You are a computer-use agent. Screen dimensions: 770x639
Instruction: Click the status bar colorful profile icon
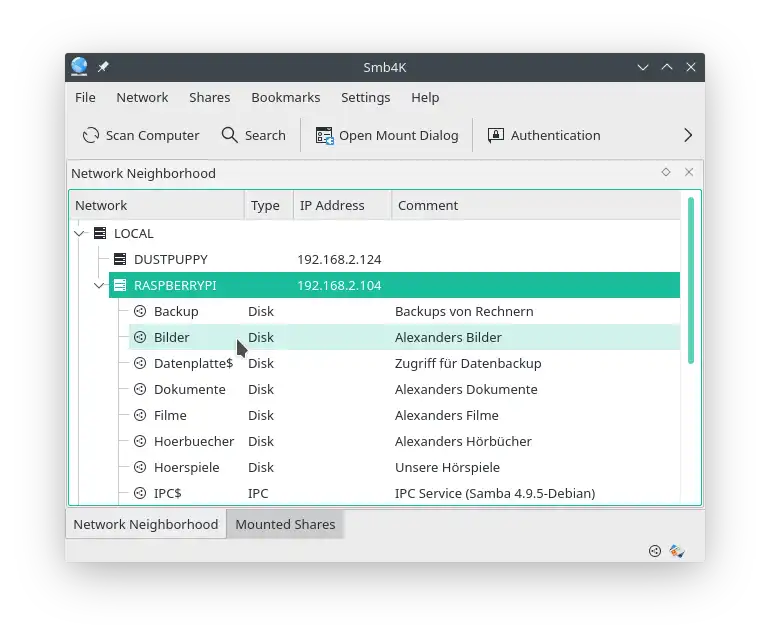coord(677,551)
